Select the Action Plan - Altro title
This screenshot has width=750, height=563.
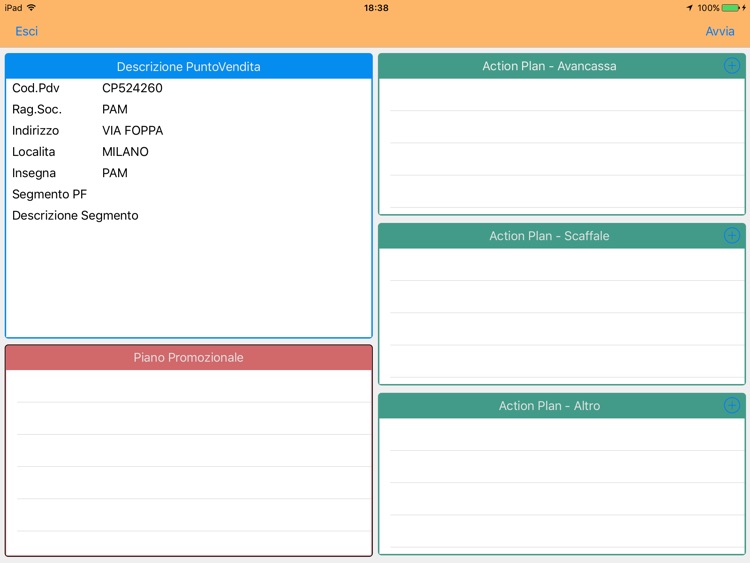tap(549, 406)
